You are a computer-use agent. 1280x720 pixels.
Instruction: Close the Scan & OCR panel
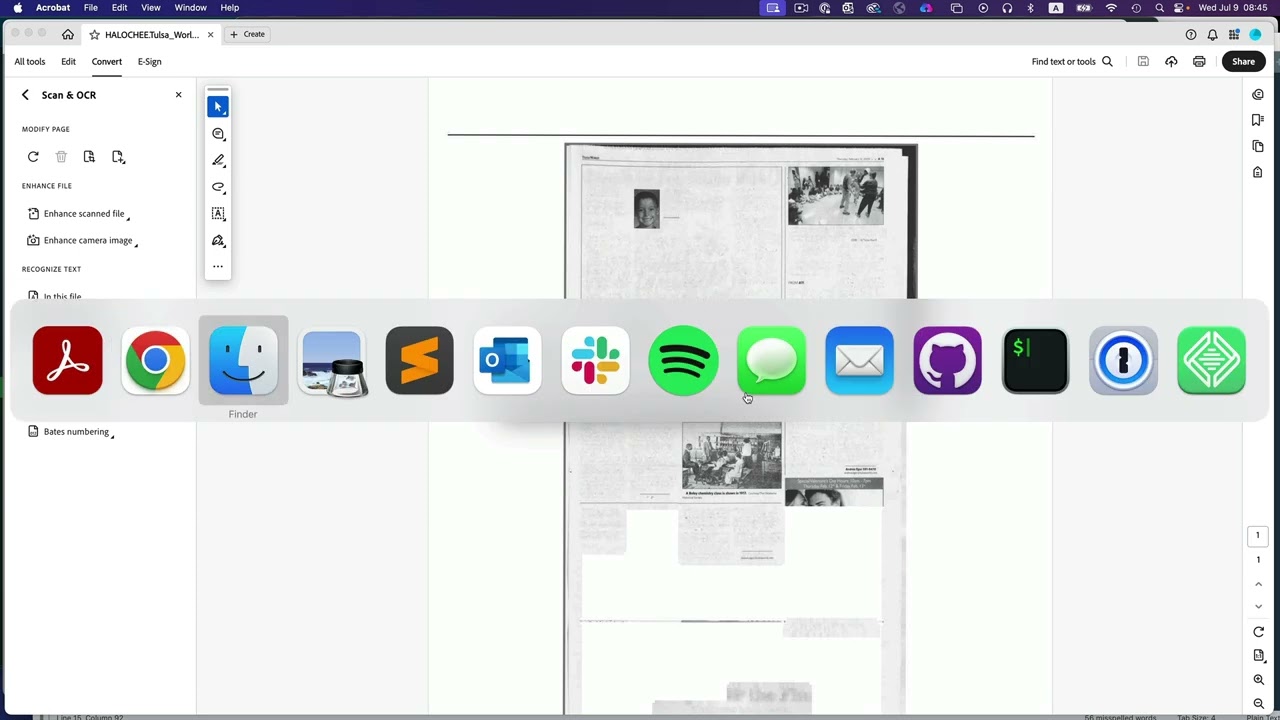[x=179, y=95]
